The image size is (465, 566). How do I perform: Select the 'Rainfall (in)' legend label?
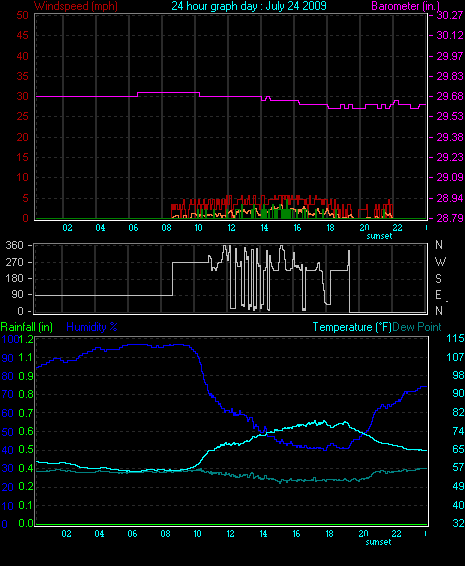pos(27,327)
